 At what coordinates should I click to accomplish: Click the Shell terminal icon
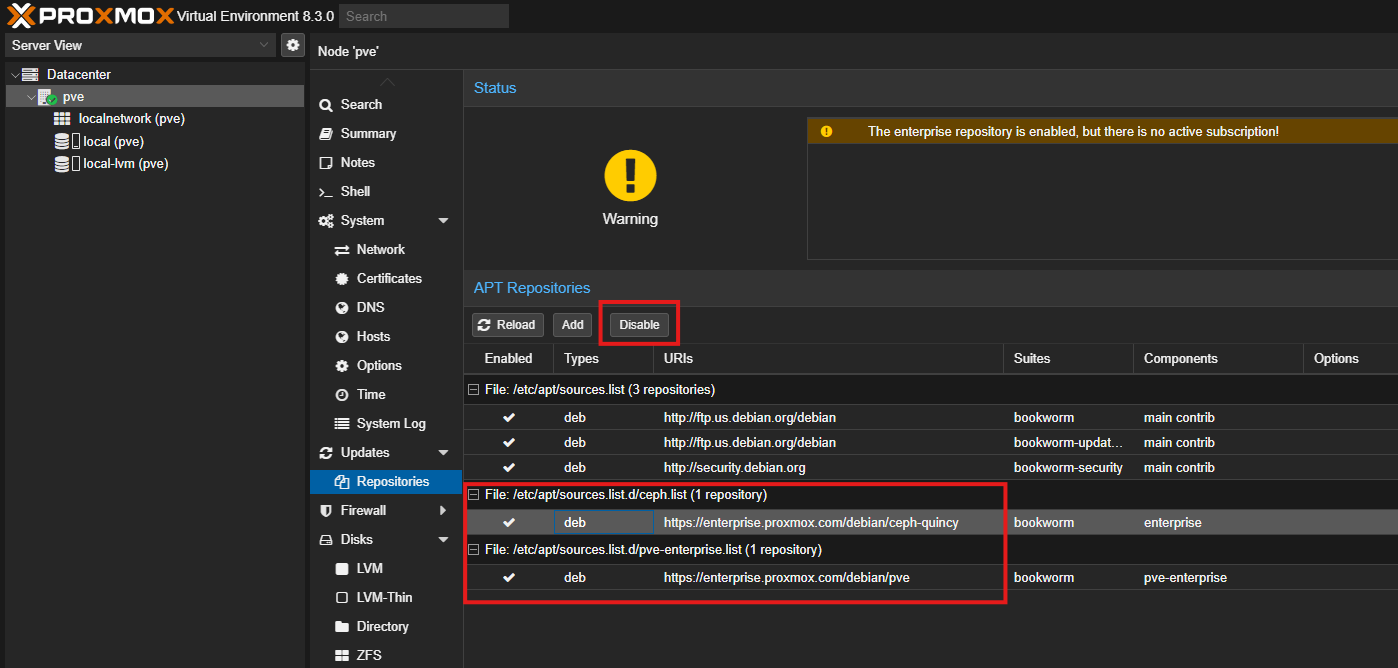pos(326,192)
